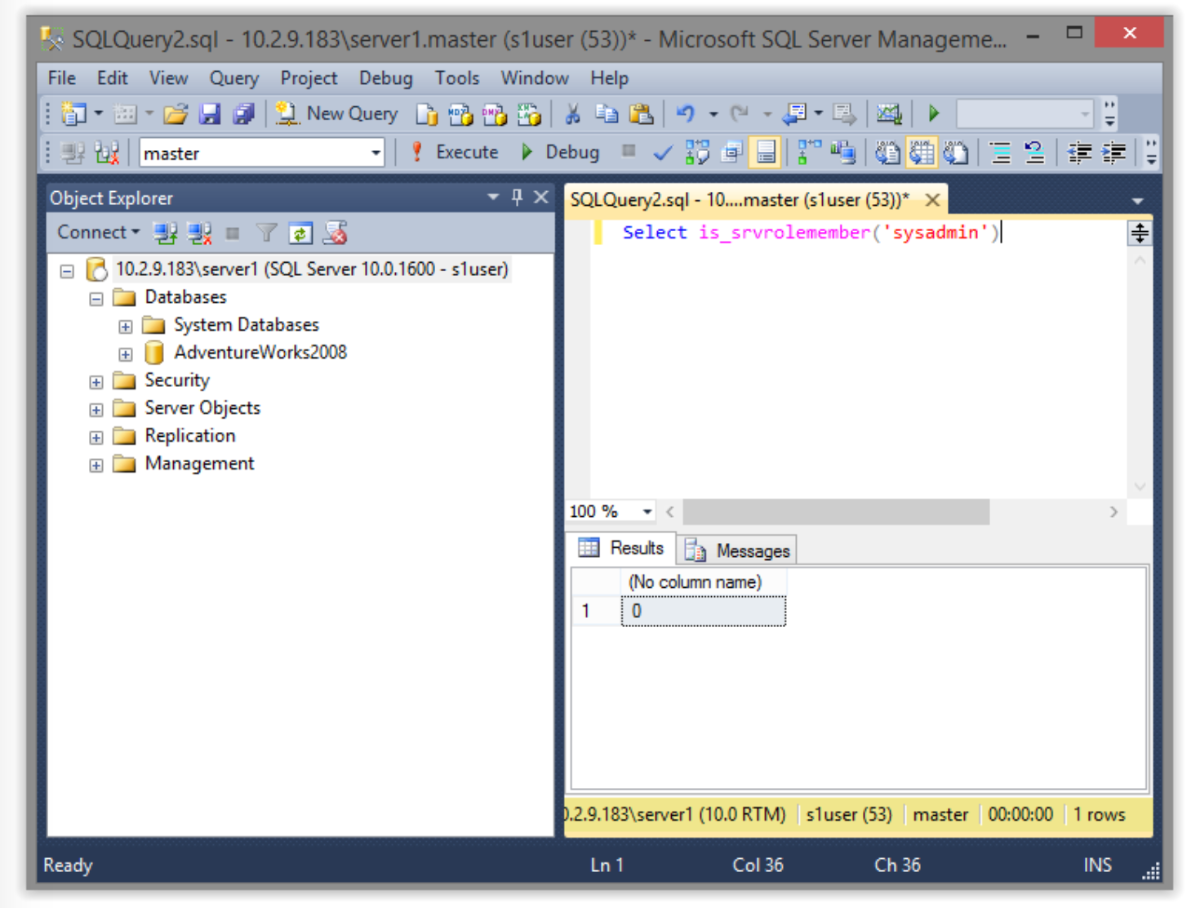Click the Decrease Indent icon
This screenshot has height=908, width=1200.
(1079, 152)
